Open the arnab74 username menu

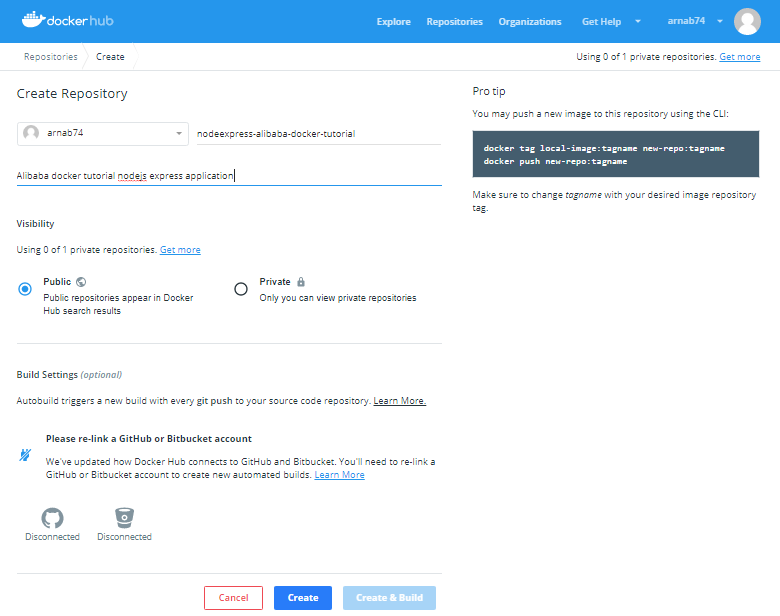(x=686, y=21)
